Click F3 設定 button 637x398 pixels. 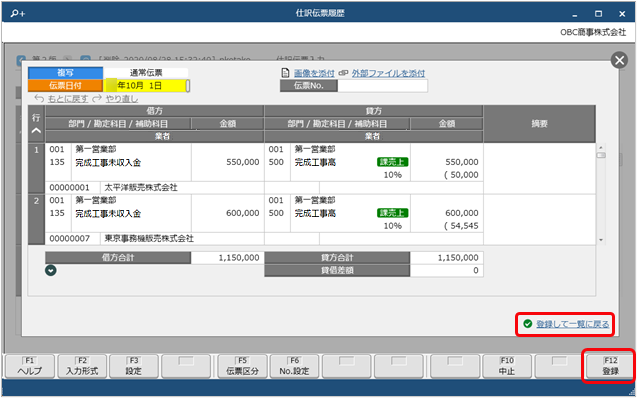pyautogui.click(x=134, y=366)
